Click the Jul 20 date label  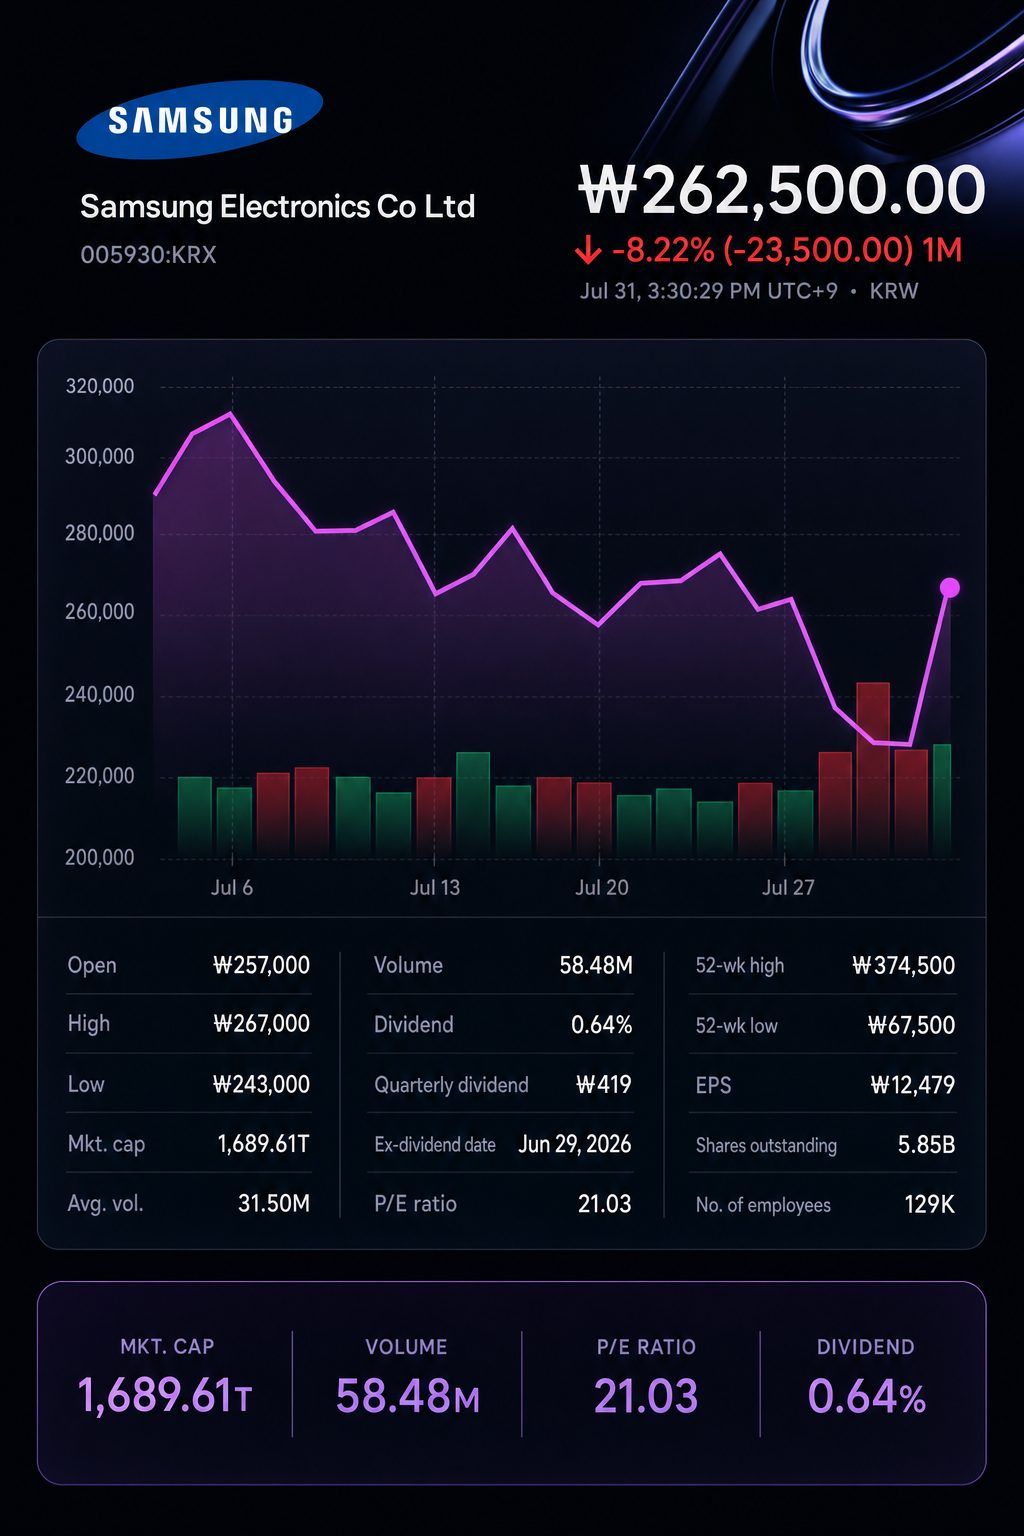(x=602, y=888)
